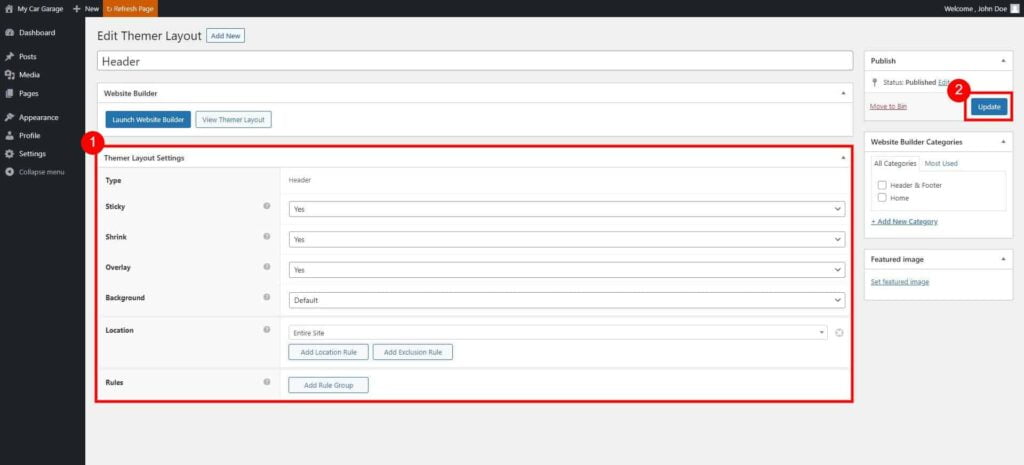Click the Set featured image link

click(899, 282)
